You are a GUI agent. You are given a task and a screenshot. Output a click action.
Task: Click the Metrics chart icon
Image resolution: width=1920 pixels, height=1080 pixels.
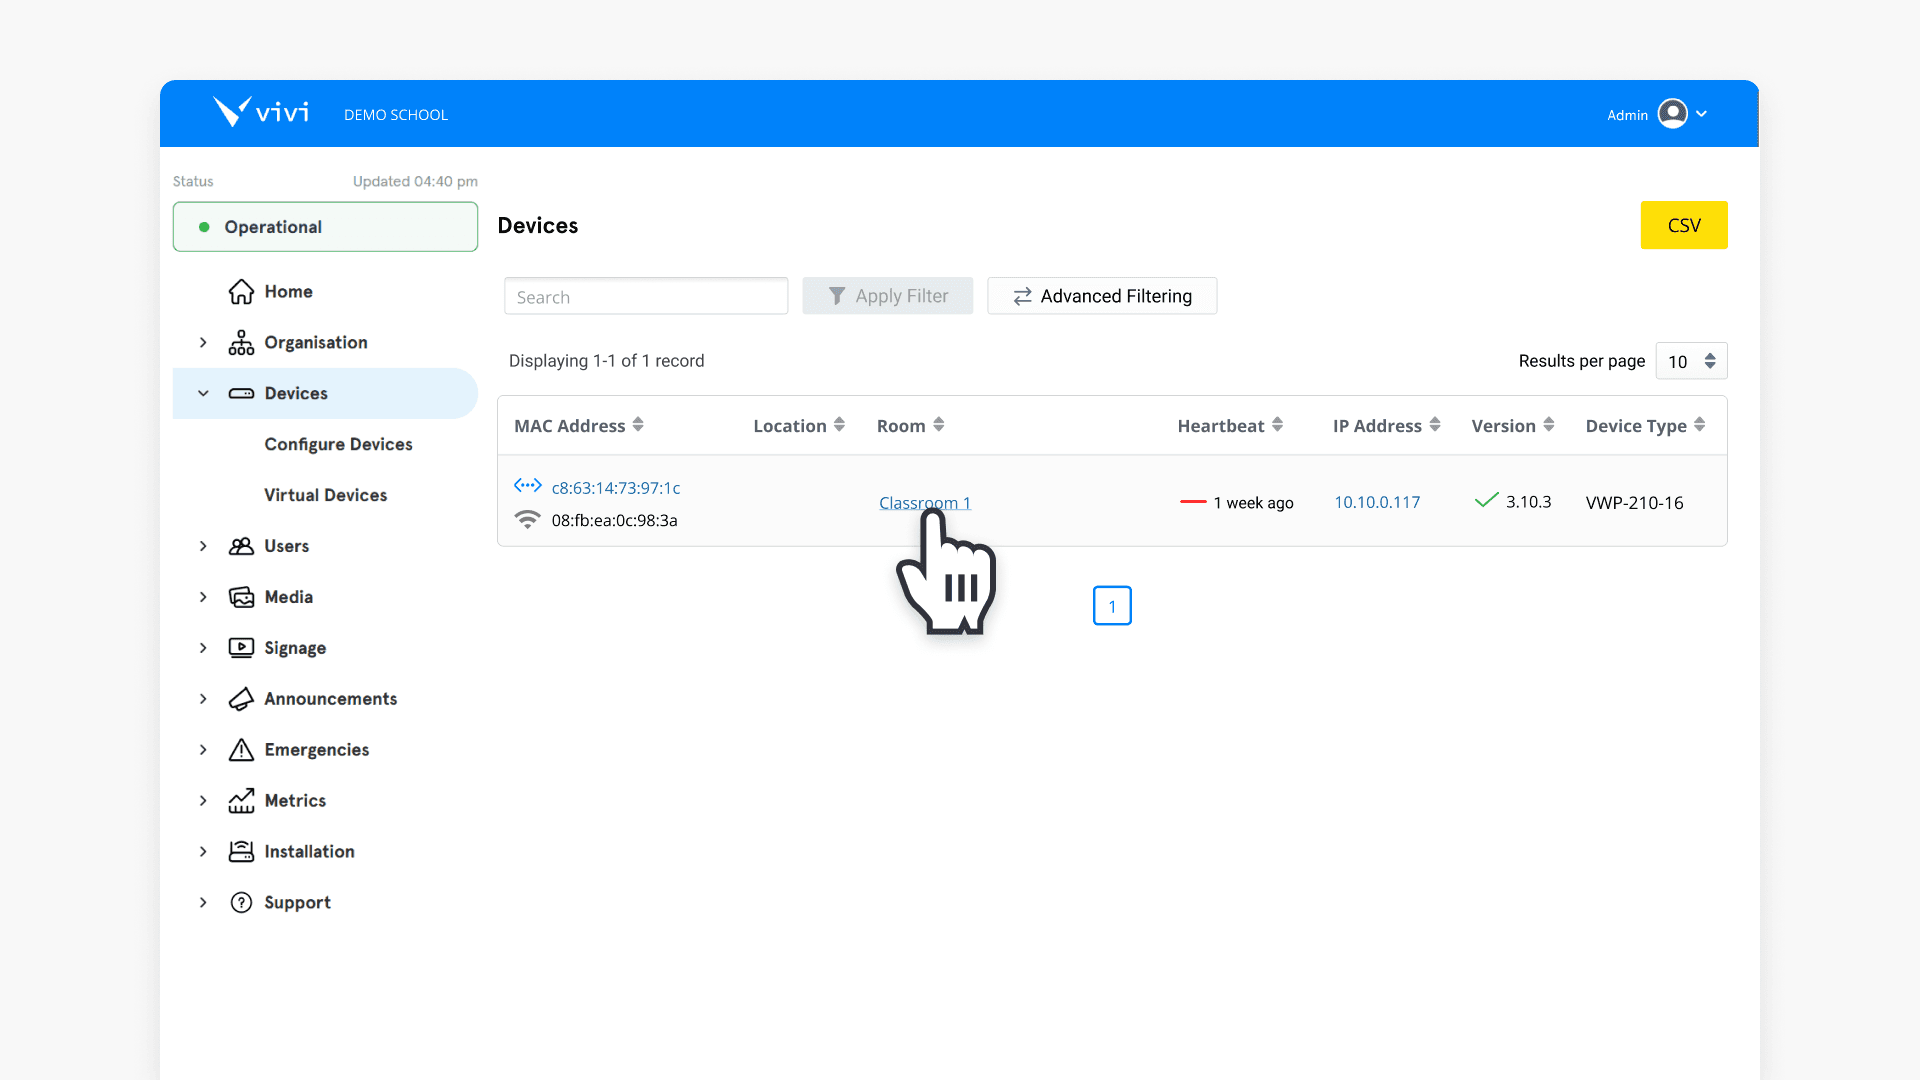pos(241,800)
